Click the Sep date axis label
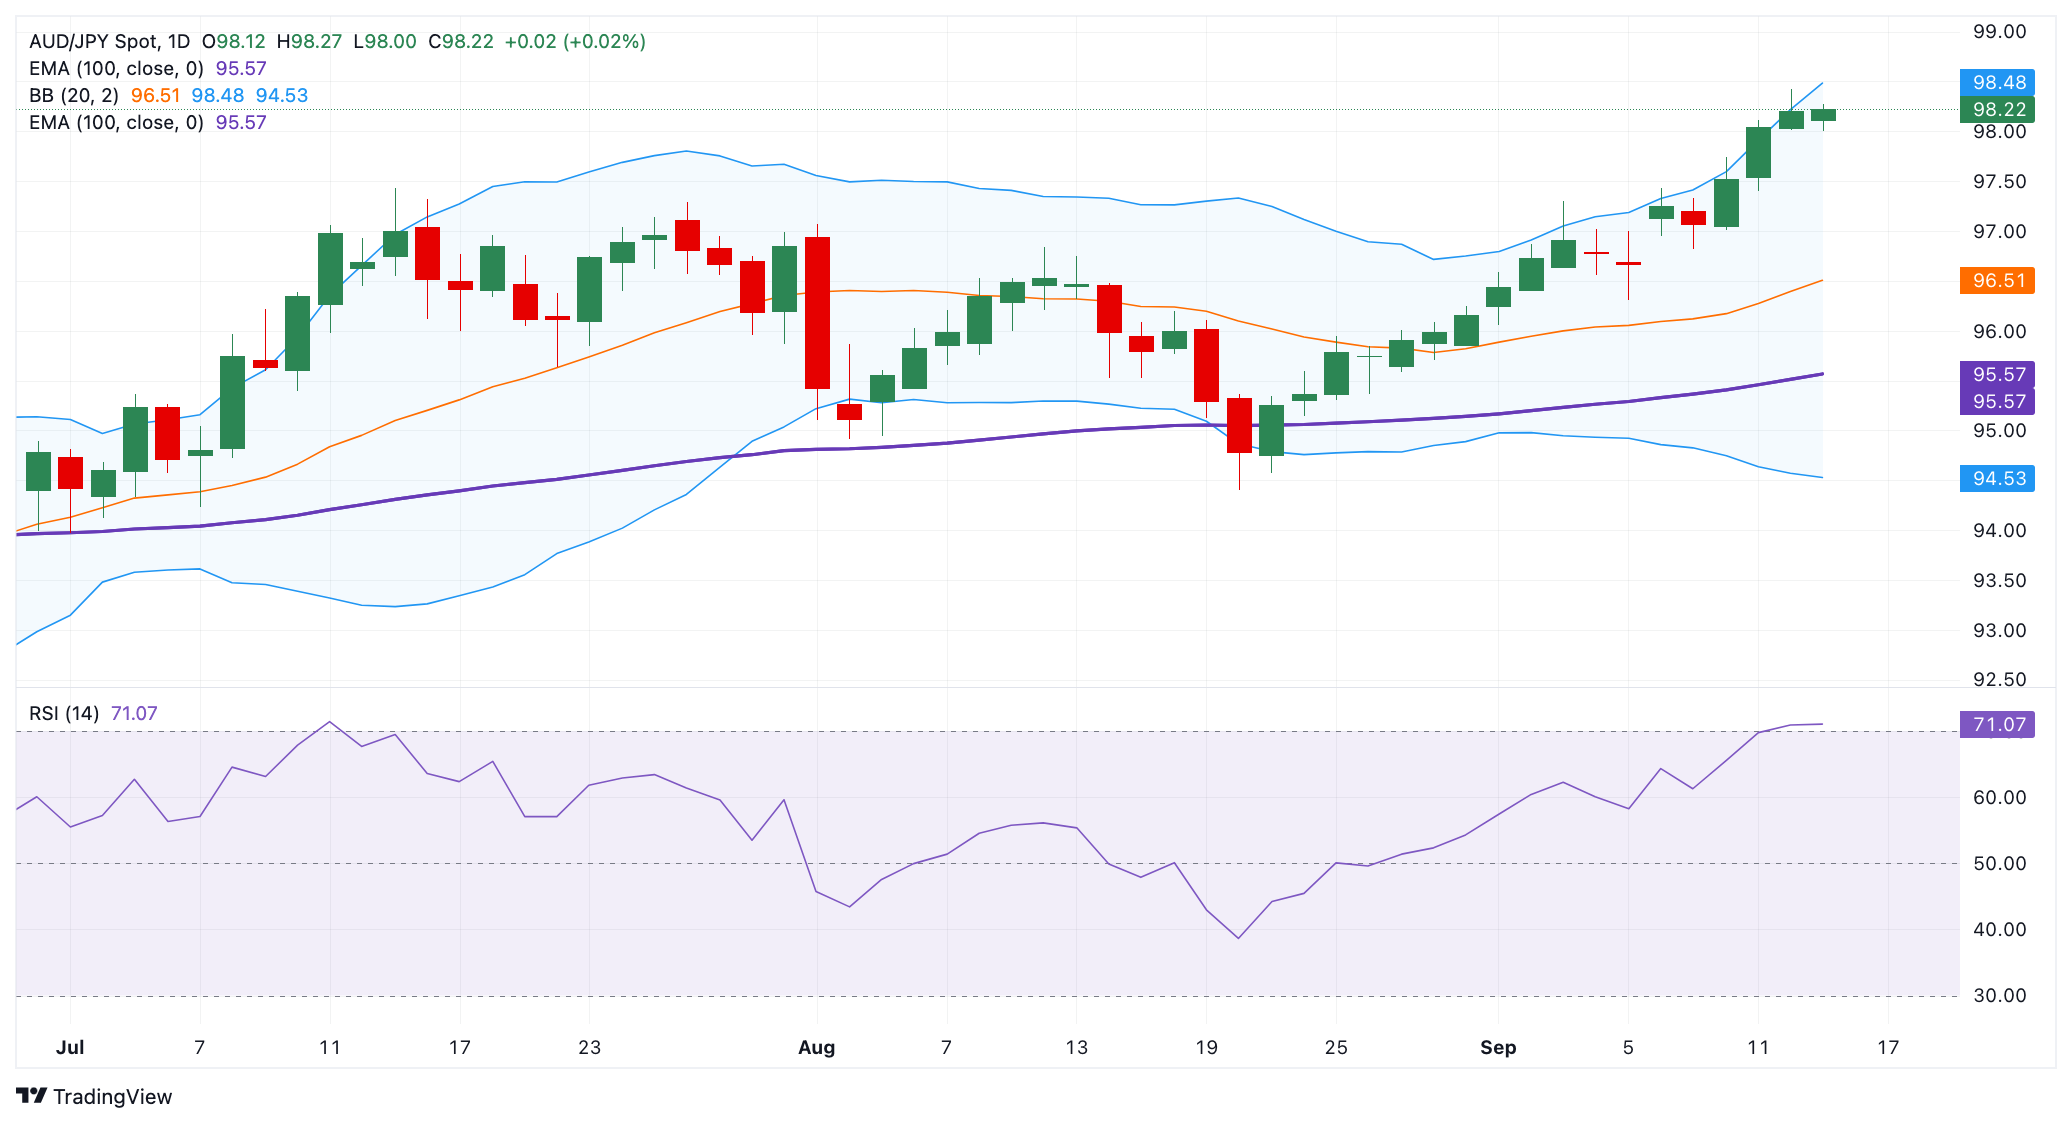Image resolution: width=2072 pixels, height=1124 pixels. coord(1498,1048)
